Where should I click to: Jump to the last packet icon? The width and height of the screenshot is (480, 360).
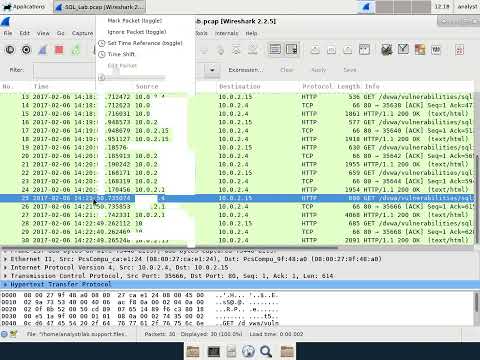click(253, 50)
